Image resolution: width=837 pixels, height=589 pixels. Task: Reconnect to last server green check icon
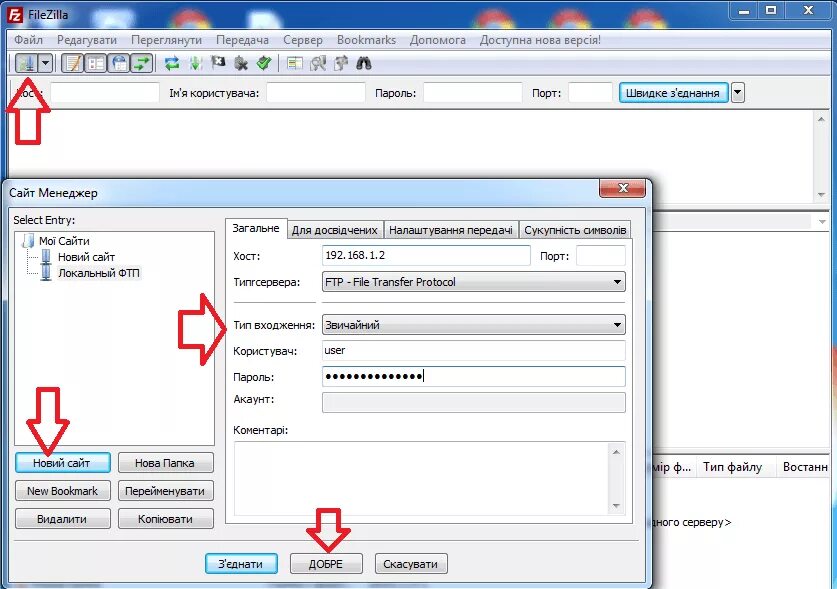[264, 64]
